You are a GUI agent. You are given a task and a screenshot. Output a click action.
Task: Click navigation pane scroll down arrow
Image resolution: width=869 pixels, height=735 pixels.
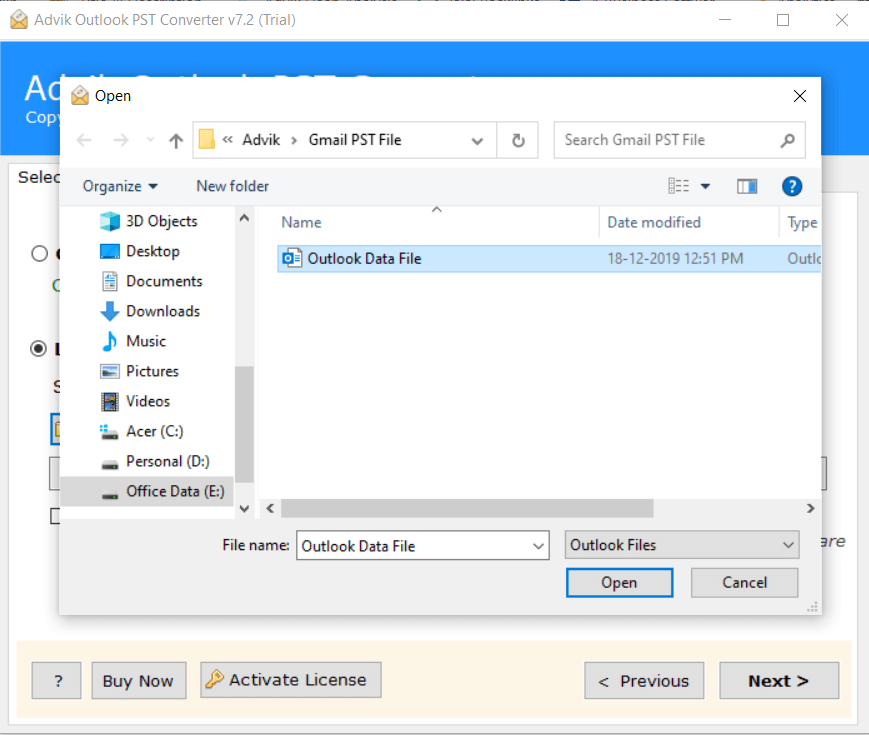click(244, 508)
